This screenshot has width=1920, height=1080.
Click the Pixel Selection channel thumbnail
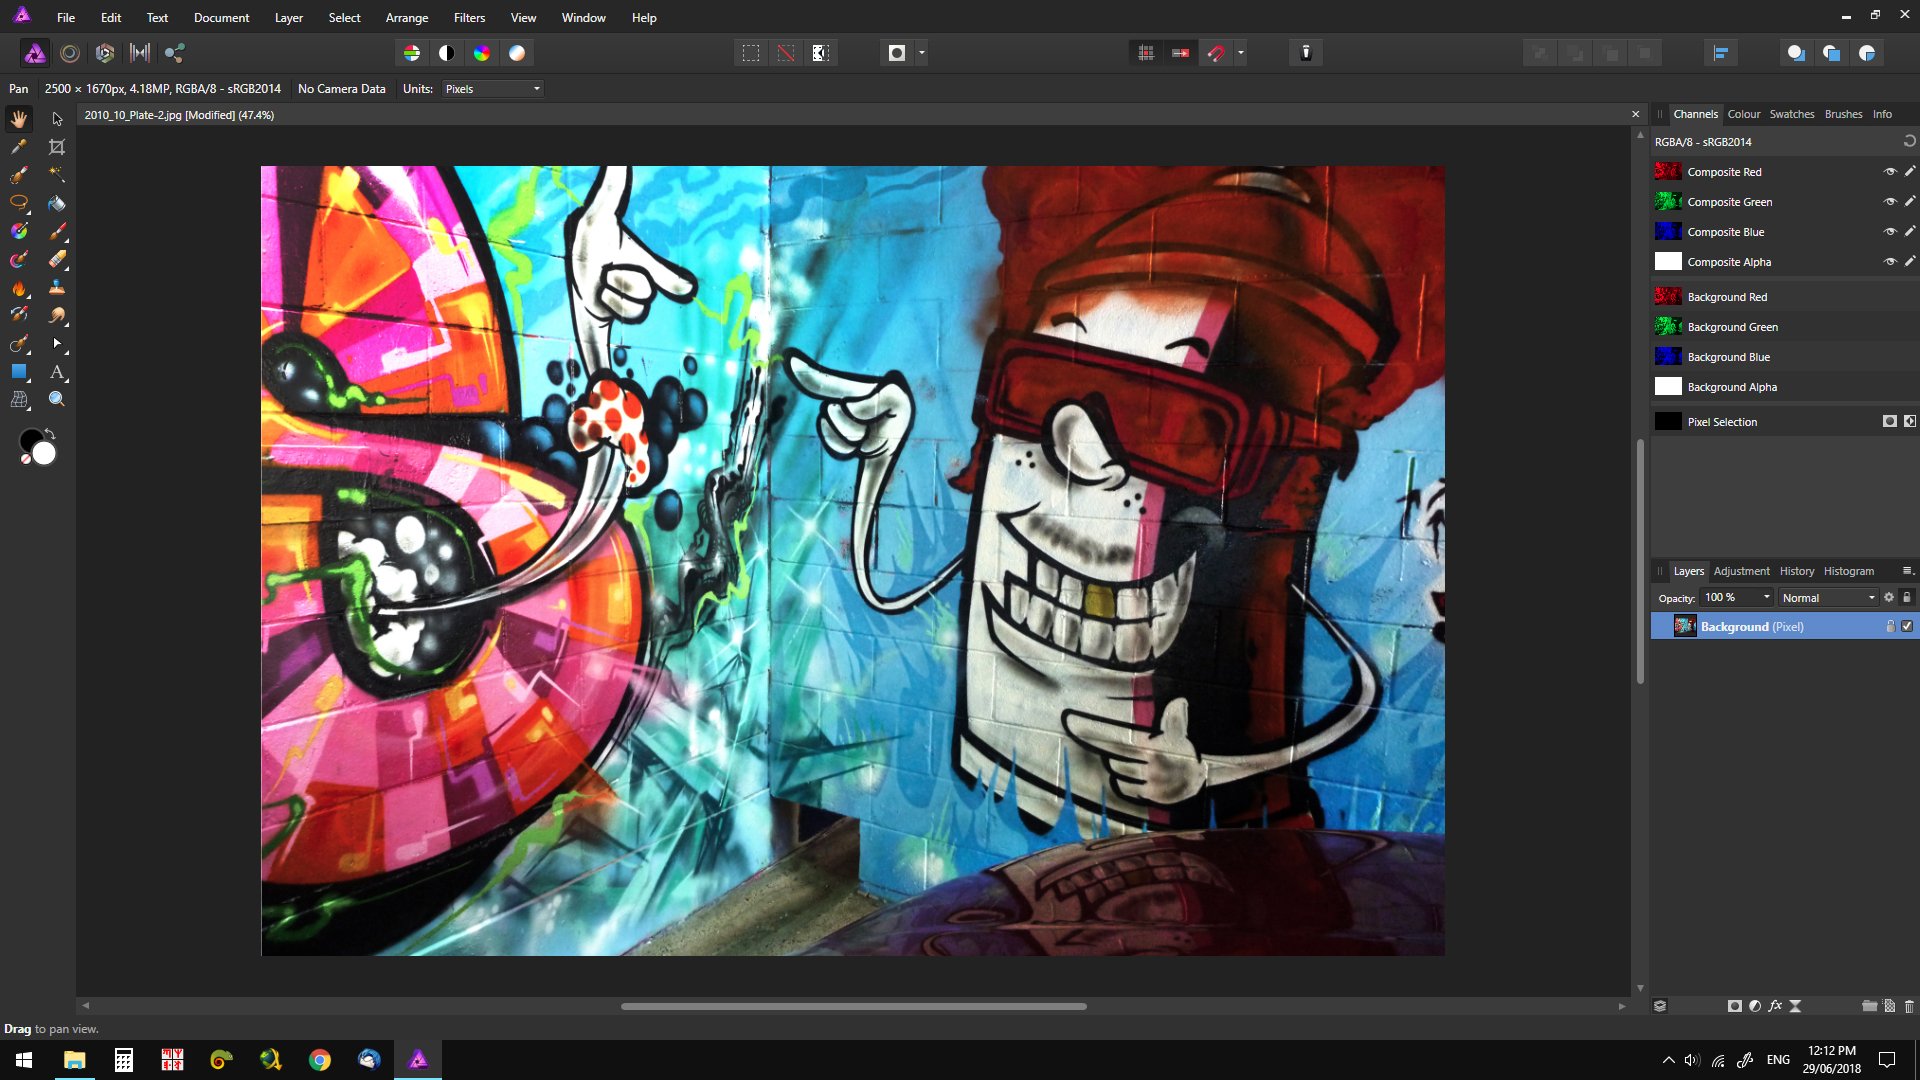click(x=1668, y=422)
